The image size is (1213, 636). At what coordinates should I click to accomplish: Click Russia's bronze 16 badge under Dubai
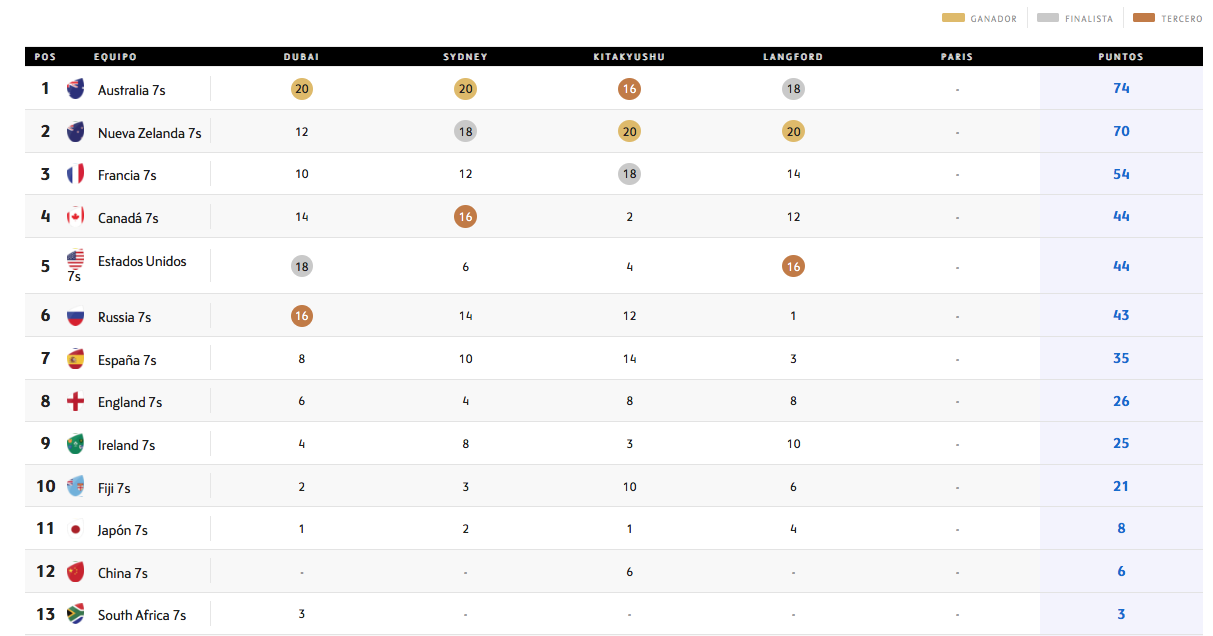pos(302,316)
